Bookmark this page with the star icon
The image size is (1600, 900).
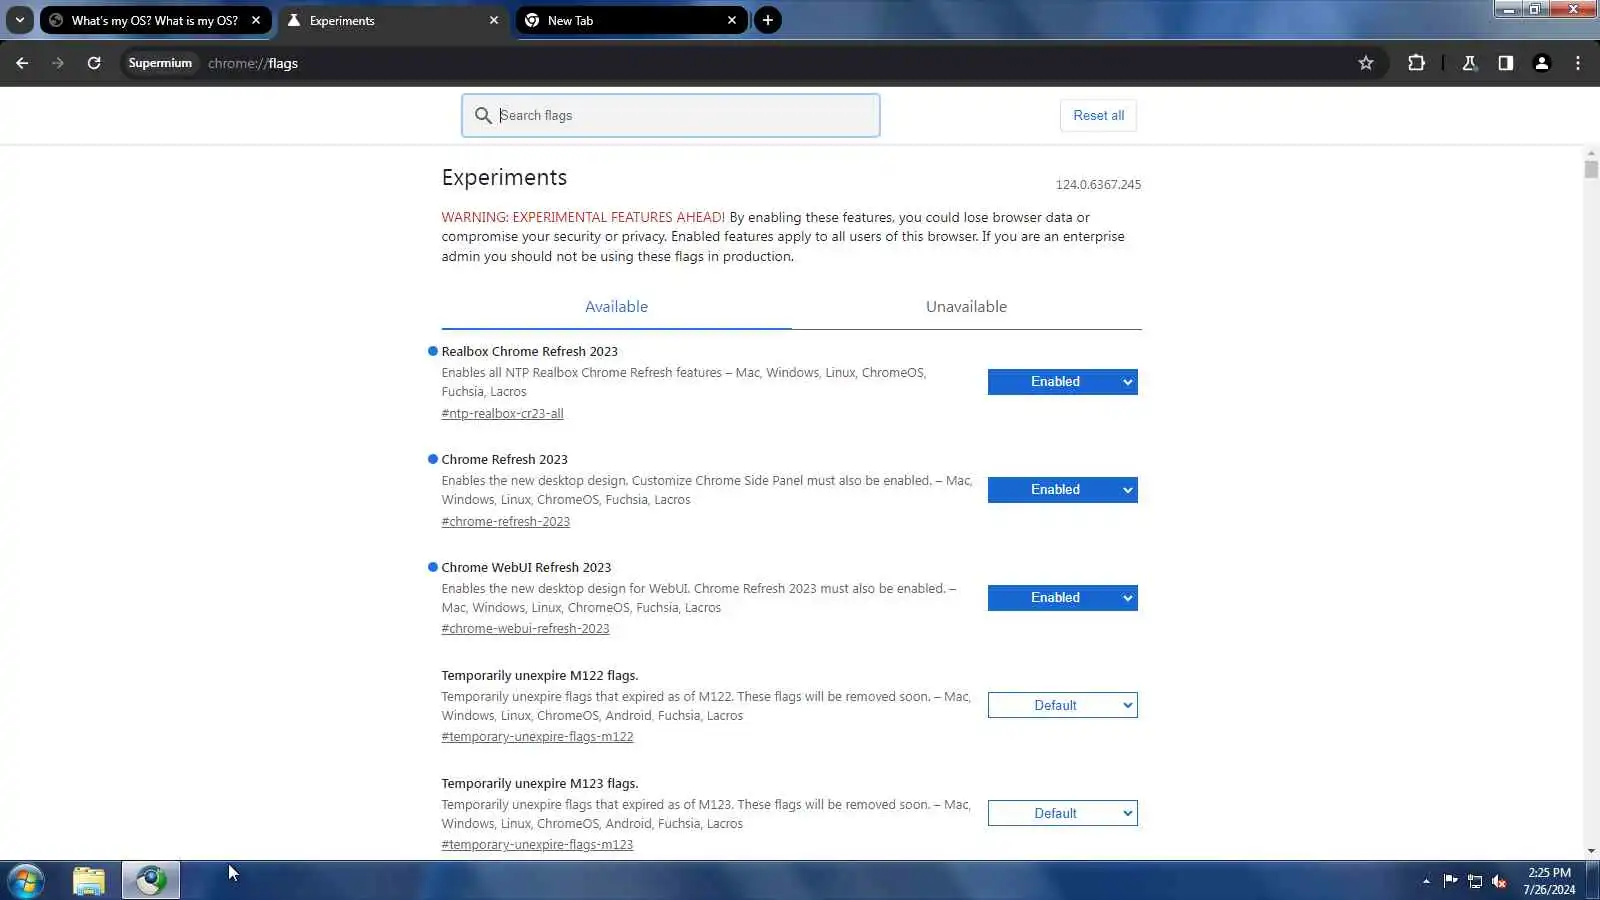[x=1366, y=63]
